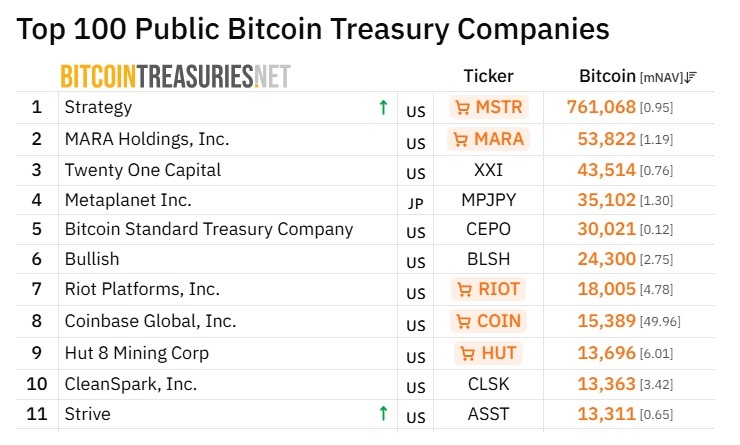Click the sort descending icon in Bitcoin header

pos(693,76)
